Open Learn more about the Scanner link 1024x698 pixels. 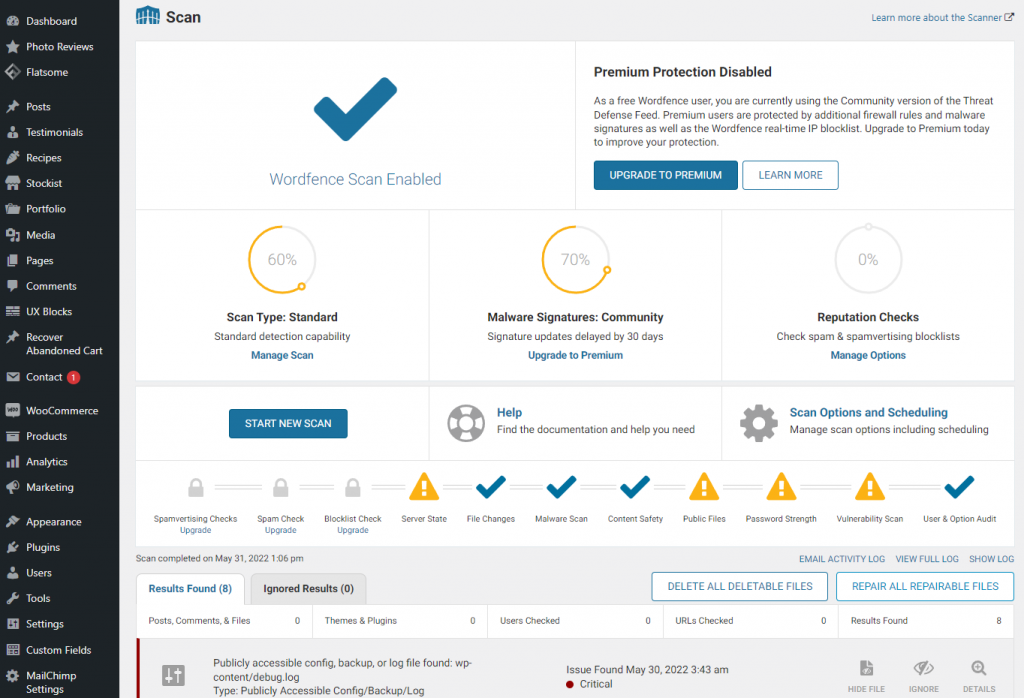pyautogui.click(x=942, y=18)
